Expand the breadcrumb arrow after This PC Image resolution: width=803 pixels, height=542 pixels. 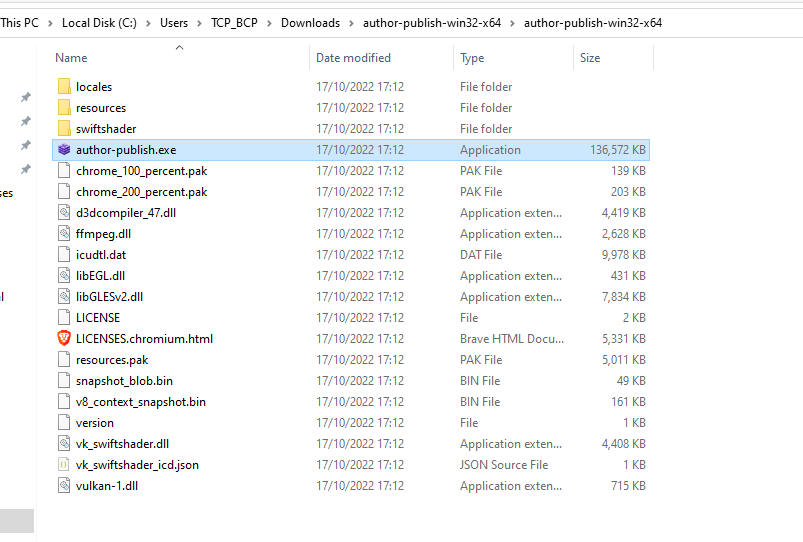tap(50, 23)
